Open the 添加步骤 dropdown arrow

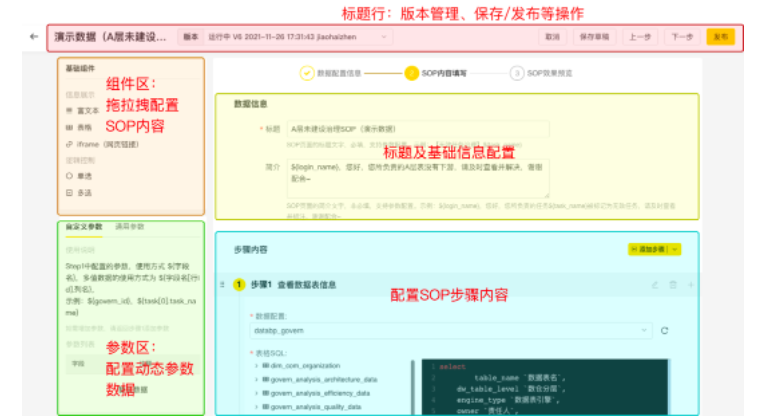pyautogui.click(x=675, y=249)
